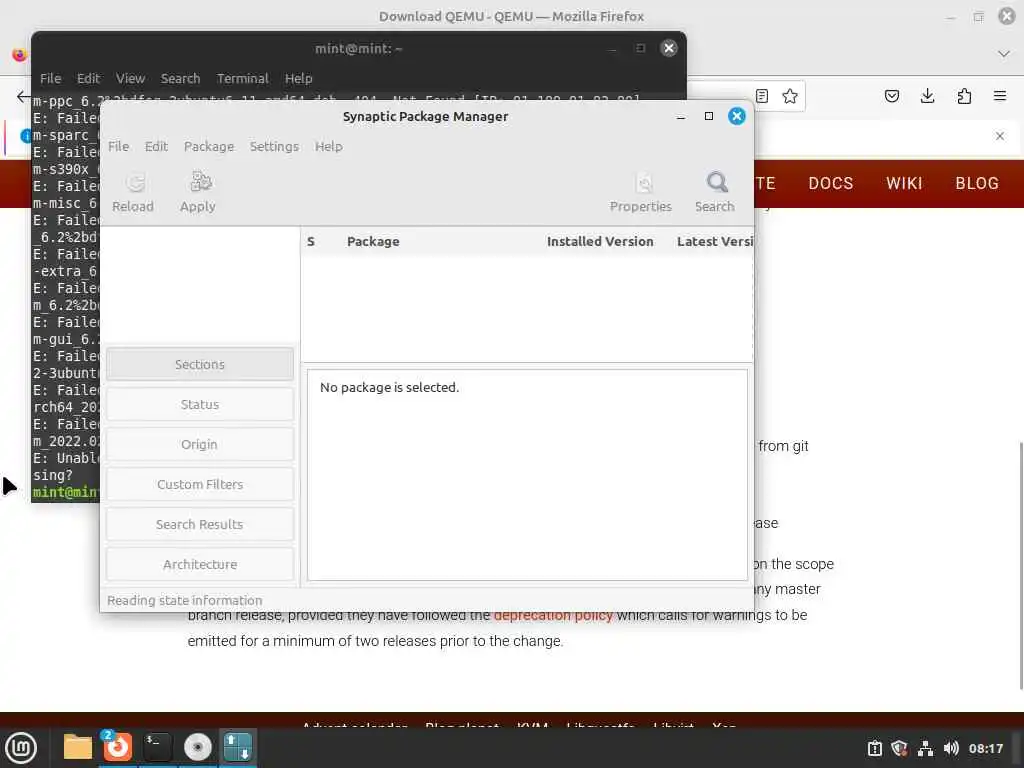
Task: Maximize the Synaptic Package Manager window
Action: [x=709, y=116]
